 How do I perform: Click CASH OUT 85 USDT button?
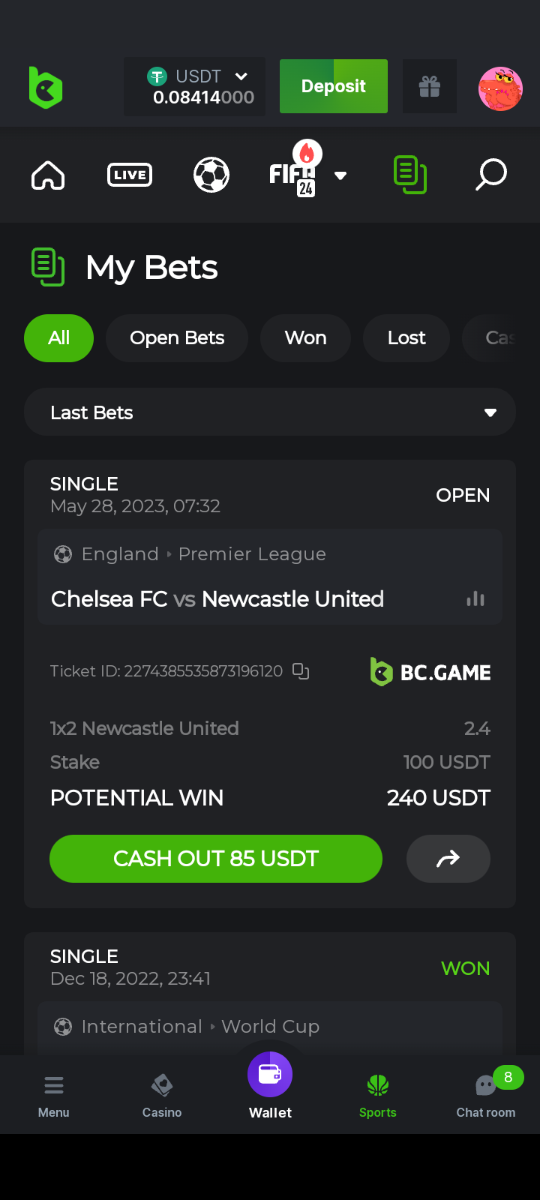tap(216, 858)
